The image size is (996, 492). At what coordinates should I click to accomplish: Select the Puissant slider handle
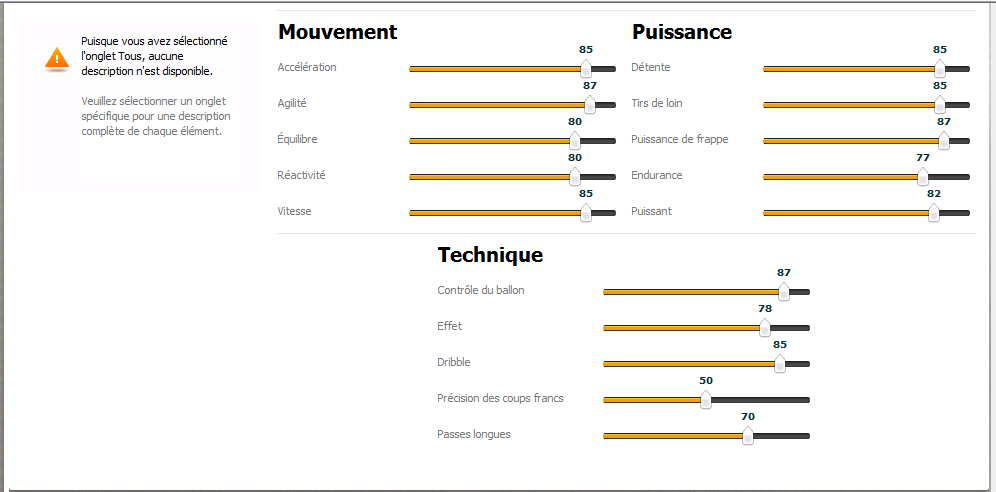point(933,213)
